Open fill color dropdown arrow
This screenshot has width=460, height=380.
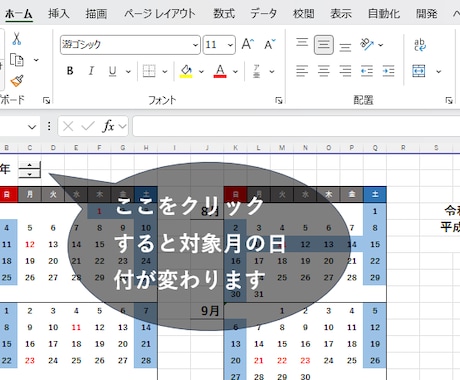(x=201, y=71)
